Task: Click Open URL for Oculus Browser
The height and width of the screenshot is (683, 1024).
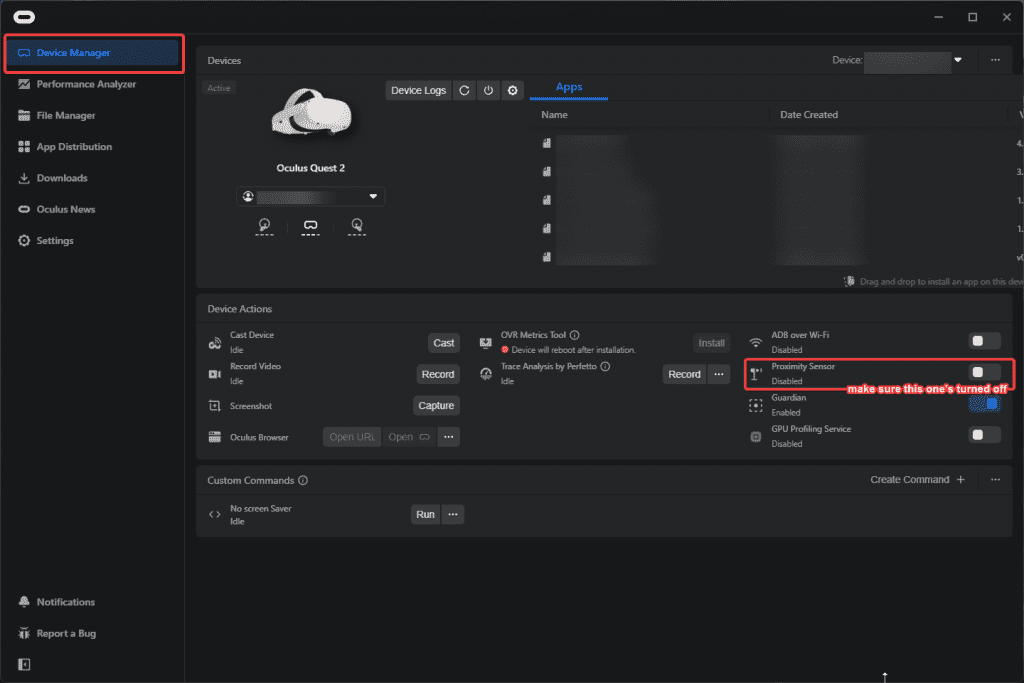Action: click(352, 437)
